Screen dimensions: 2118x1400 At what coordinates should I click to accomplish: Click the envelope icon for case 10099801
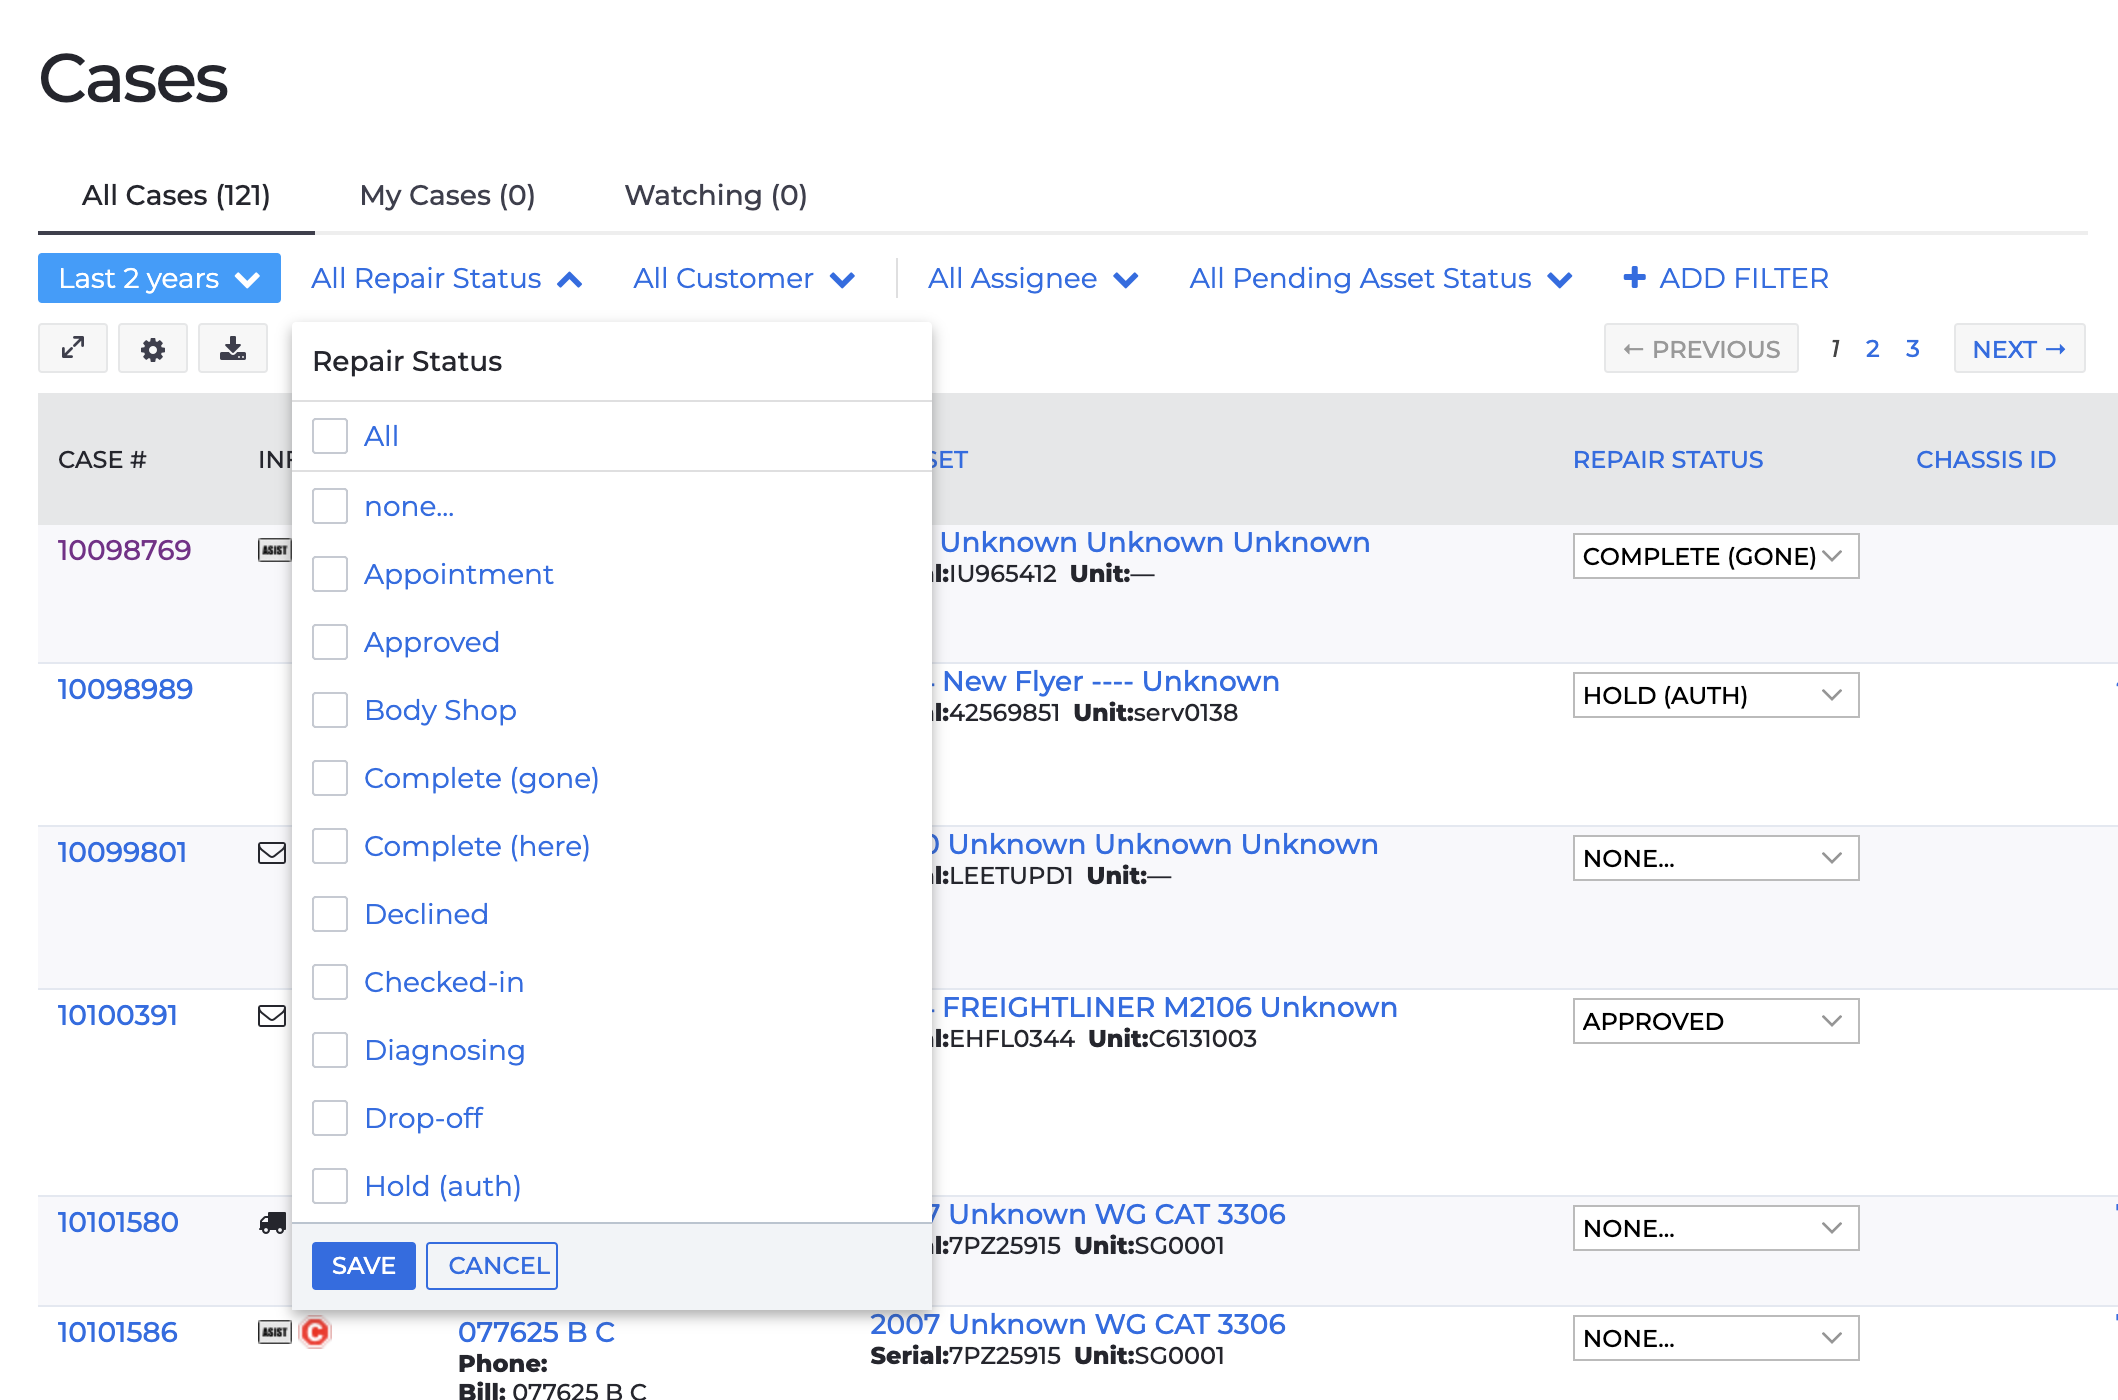click(x=272, y=853)
